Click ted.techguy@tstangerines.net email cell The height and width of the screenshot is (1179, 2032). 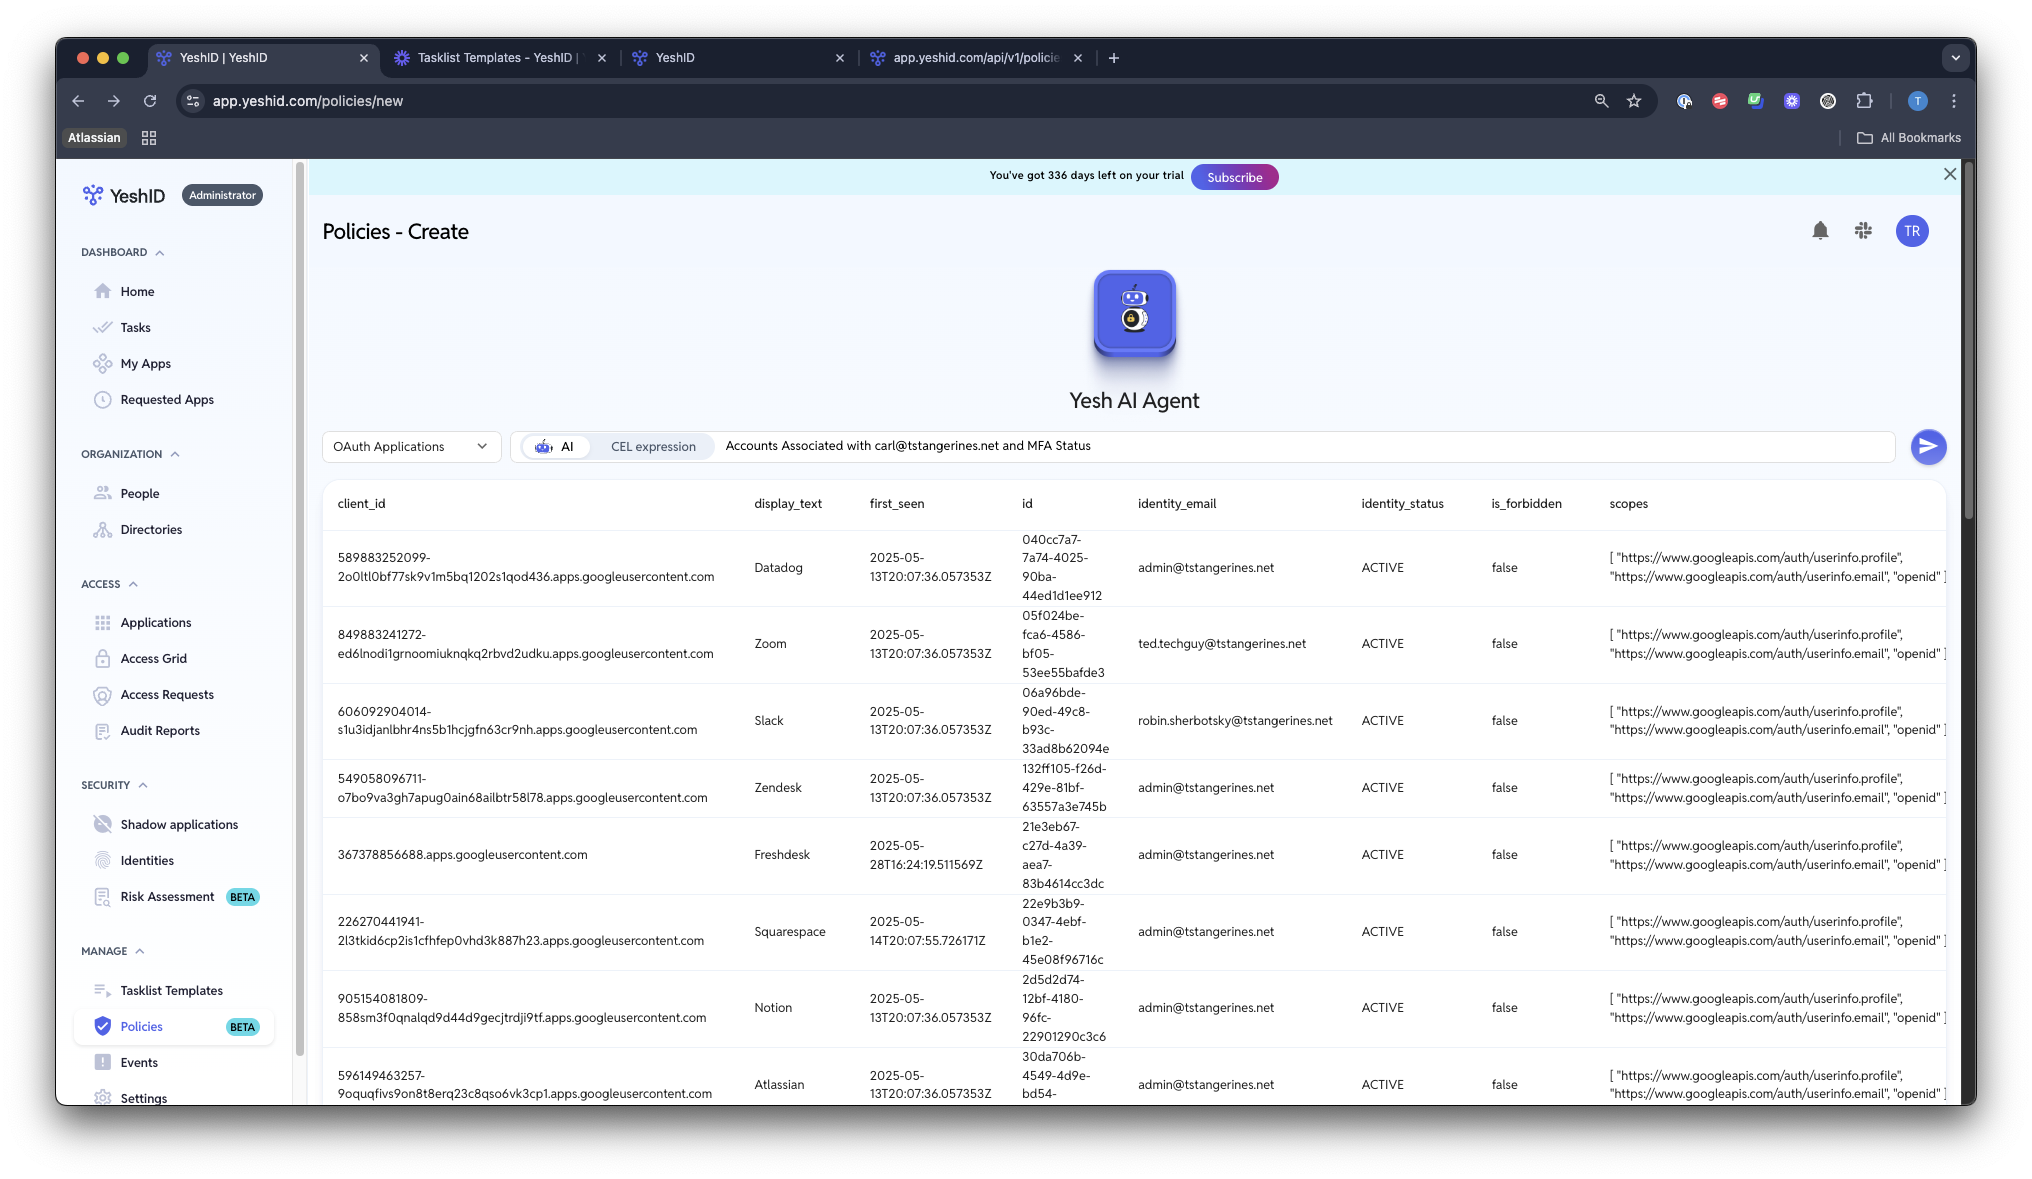1221,644
